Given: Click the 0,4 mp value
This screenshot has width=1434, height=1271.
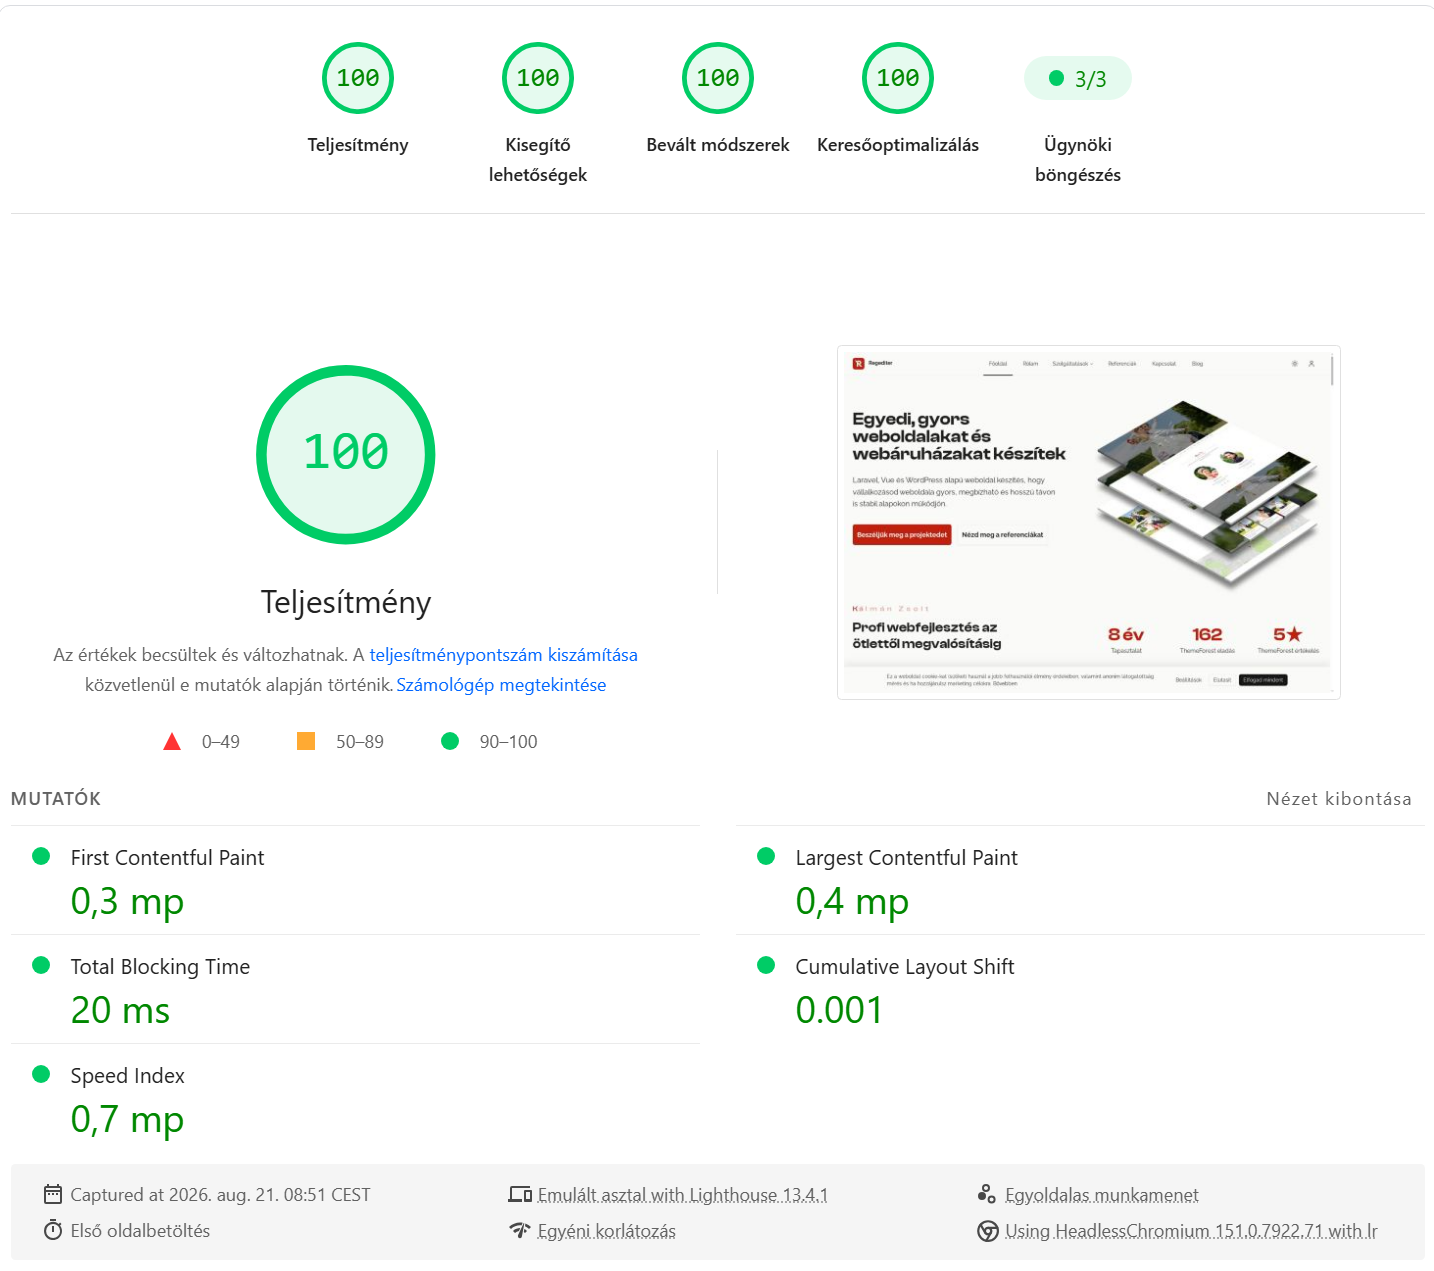Looking at the screenshot, I should tap(852, 901).
